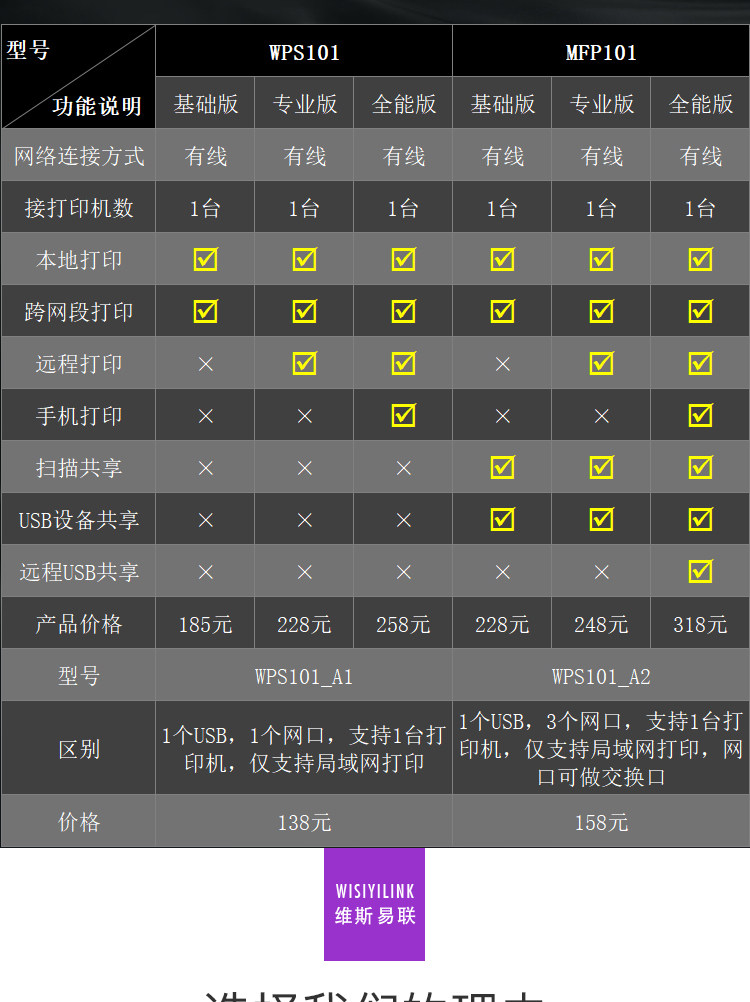The image size is (750, 1002).
Task: Click the 远程打印 row label
Action: click(79, 364)
